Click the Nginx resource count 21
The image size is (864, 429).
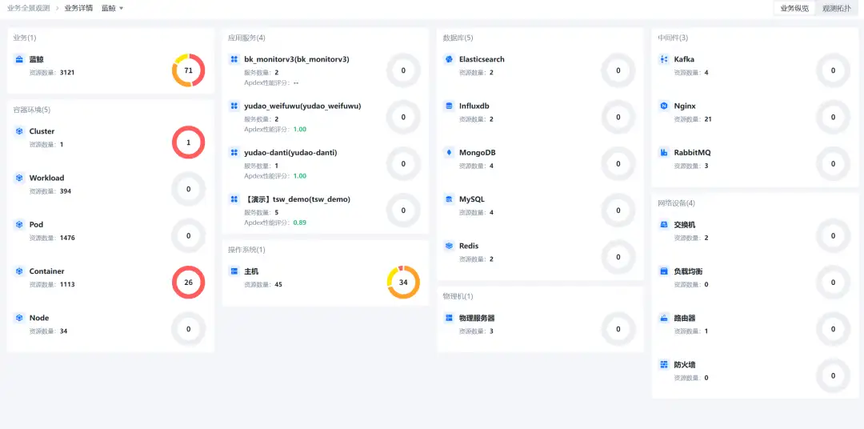(708, 119)
